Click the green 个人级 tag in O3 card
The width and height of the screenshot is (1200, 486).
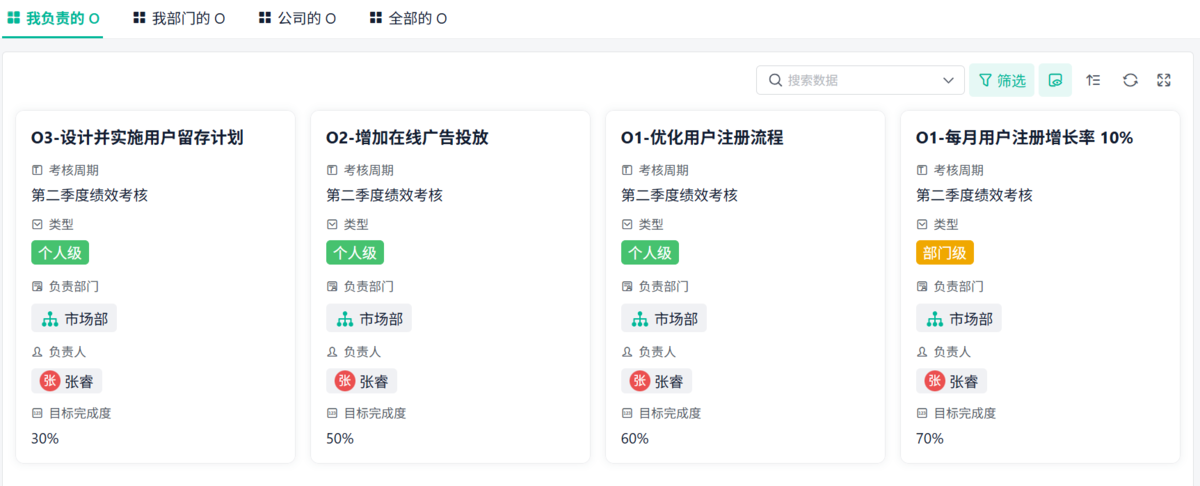(x=60, y=253)
